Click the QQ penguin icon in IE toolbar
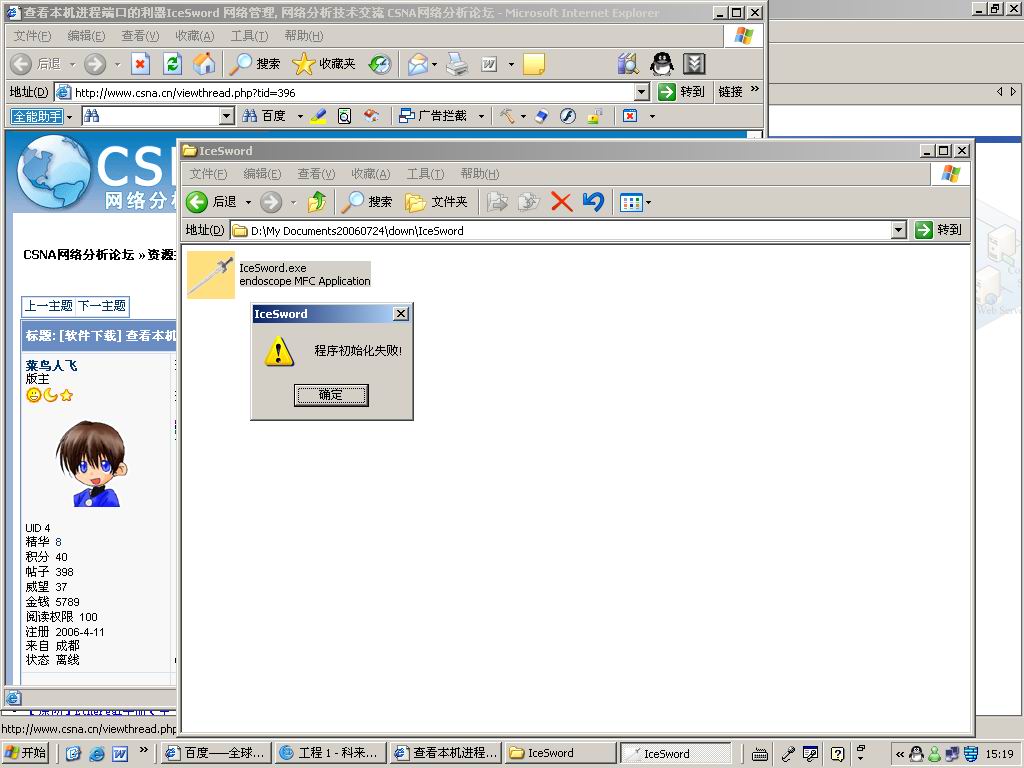The height and width of the screenshot is (768, 1024). pyautogui.click(x=661, y=64)
